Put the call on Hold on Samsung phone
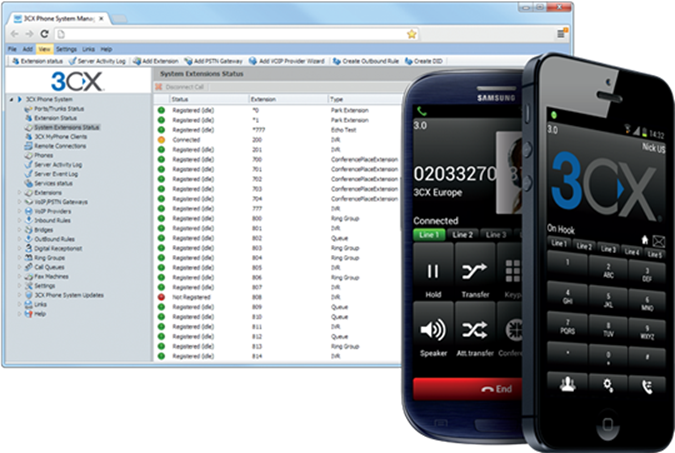Image resolution: width=675 pixels, height=453 pixels. tap(433, 272)
